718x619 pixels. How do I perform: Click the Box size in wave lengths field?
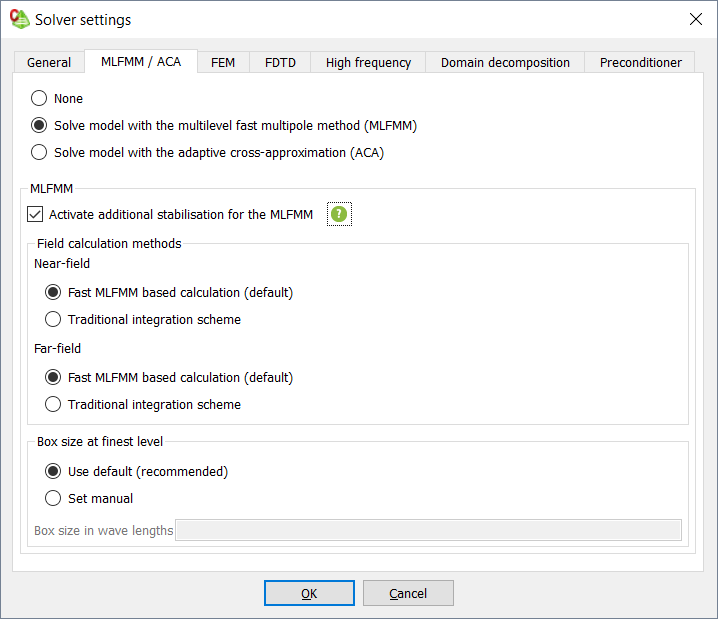(x=428, y=530)
